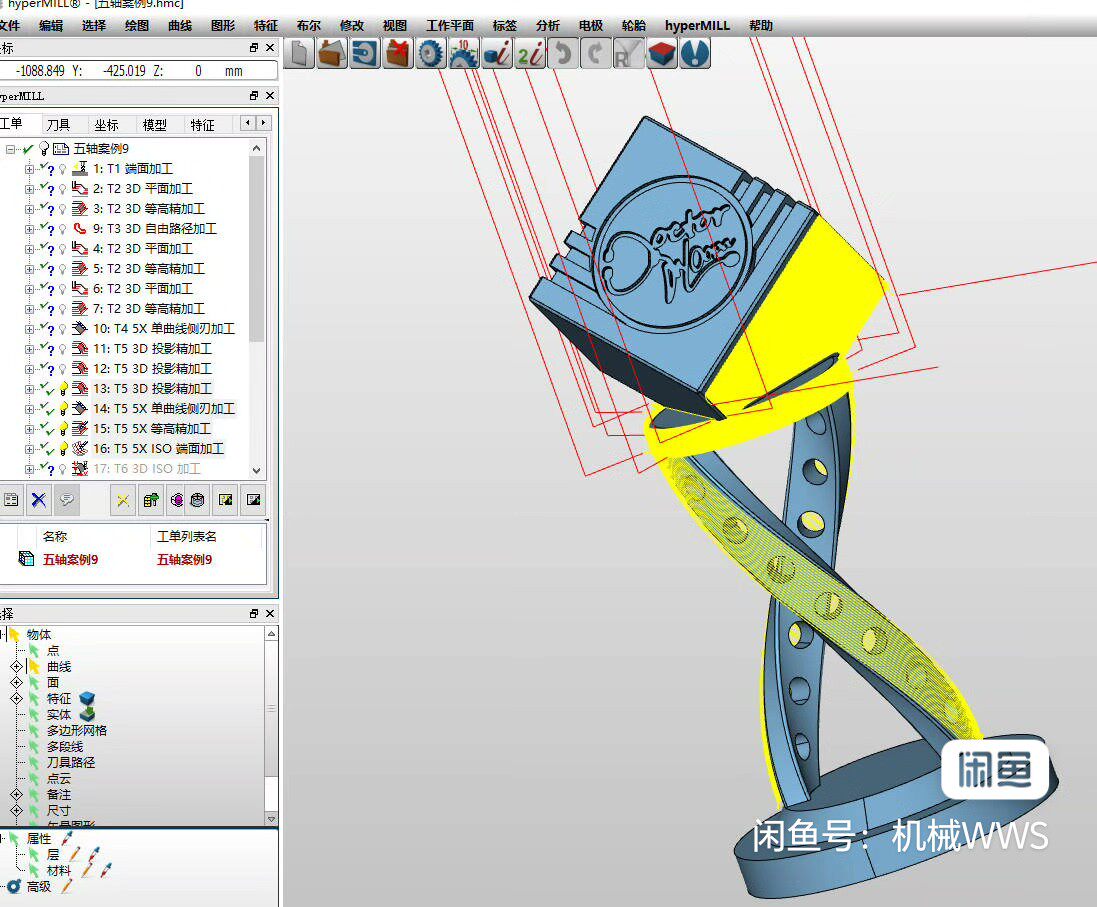Screen dimensions: 1097x907
Task: Expand the 面 selection node
Action: coord(16,682)
